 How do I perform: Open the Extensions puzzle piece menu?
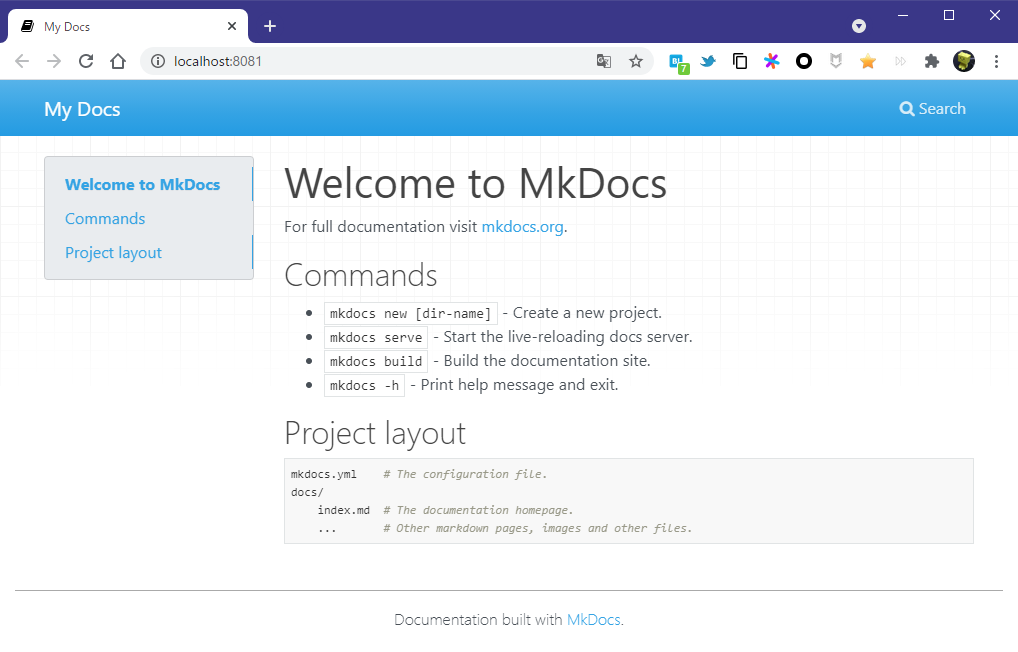(x=932, y=61)
